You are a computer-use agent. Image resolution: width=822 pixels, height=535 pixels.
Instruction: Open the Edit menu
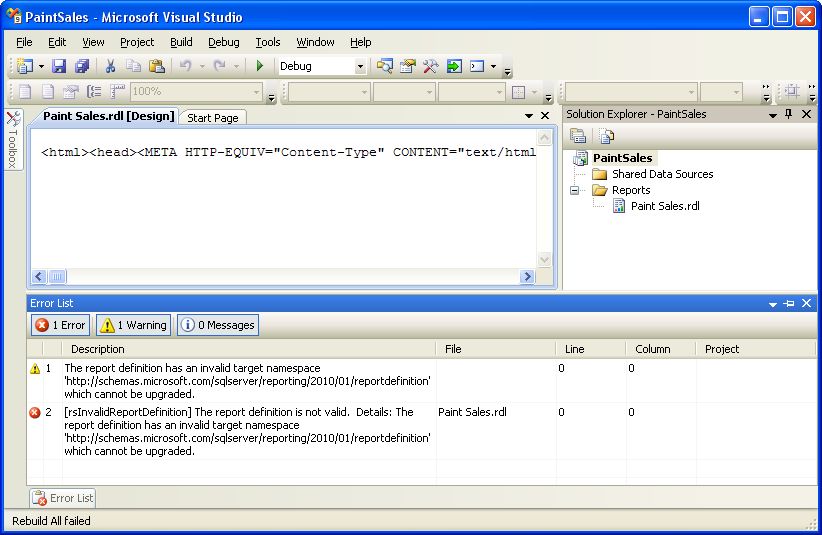57,42
